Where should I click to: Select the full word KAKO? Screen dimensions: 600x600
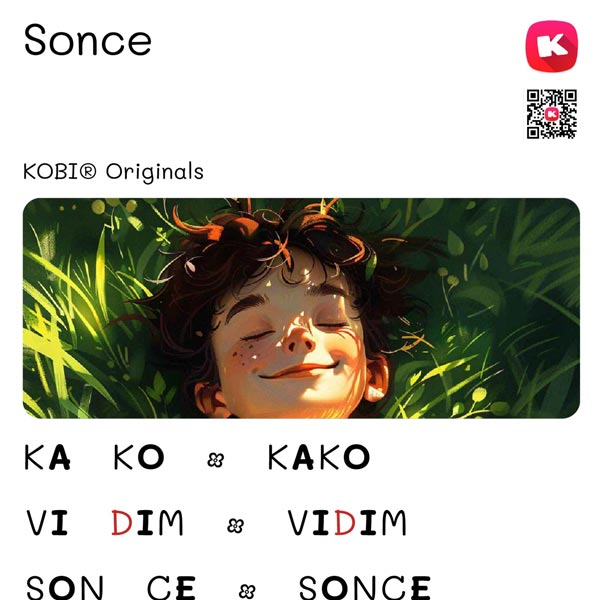point(319,457)
